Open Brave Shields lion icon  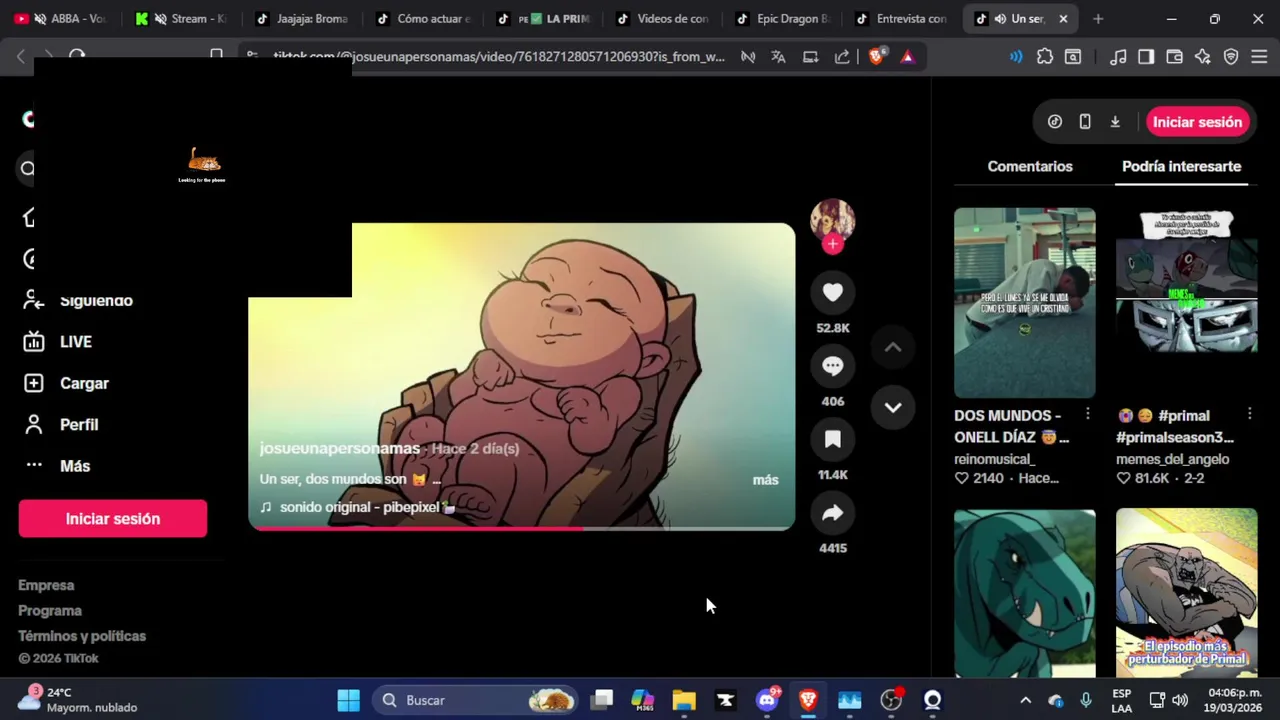(x=876, y=57)
